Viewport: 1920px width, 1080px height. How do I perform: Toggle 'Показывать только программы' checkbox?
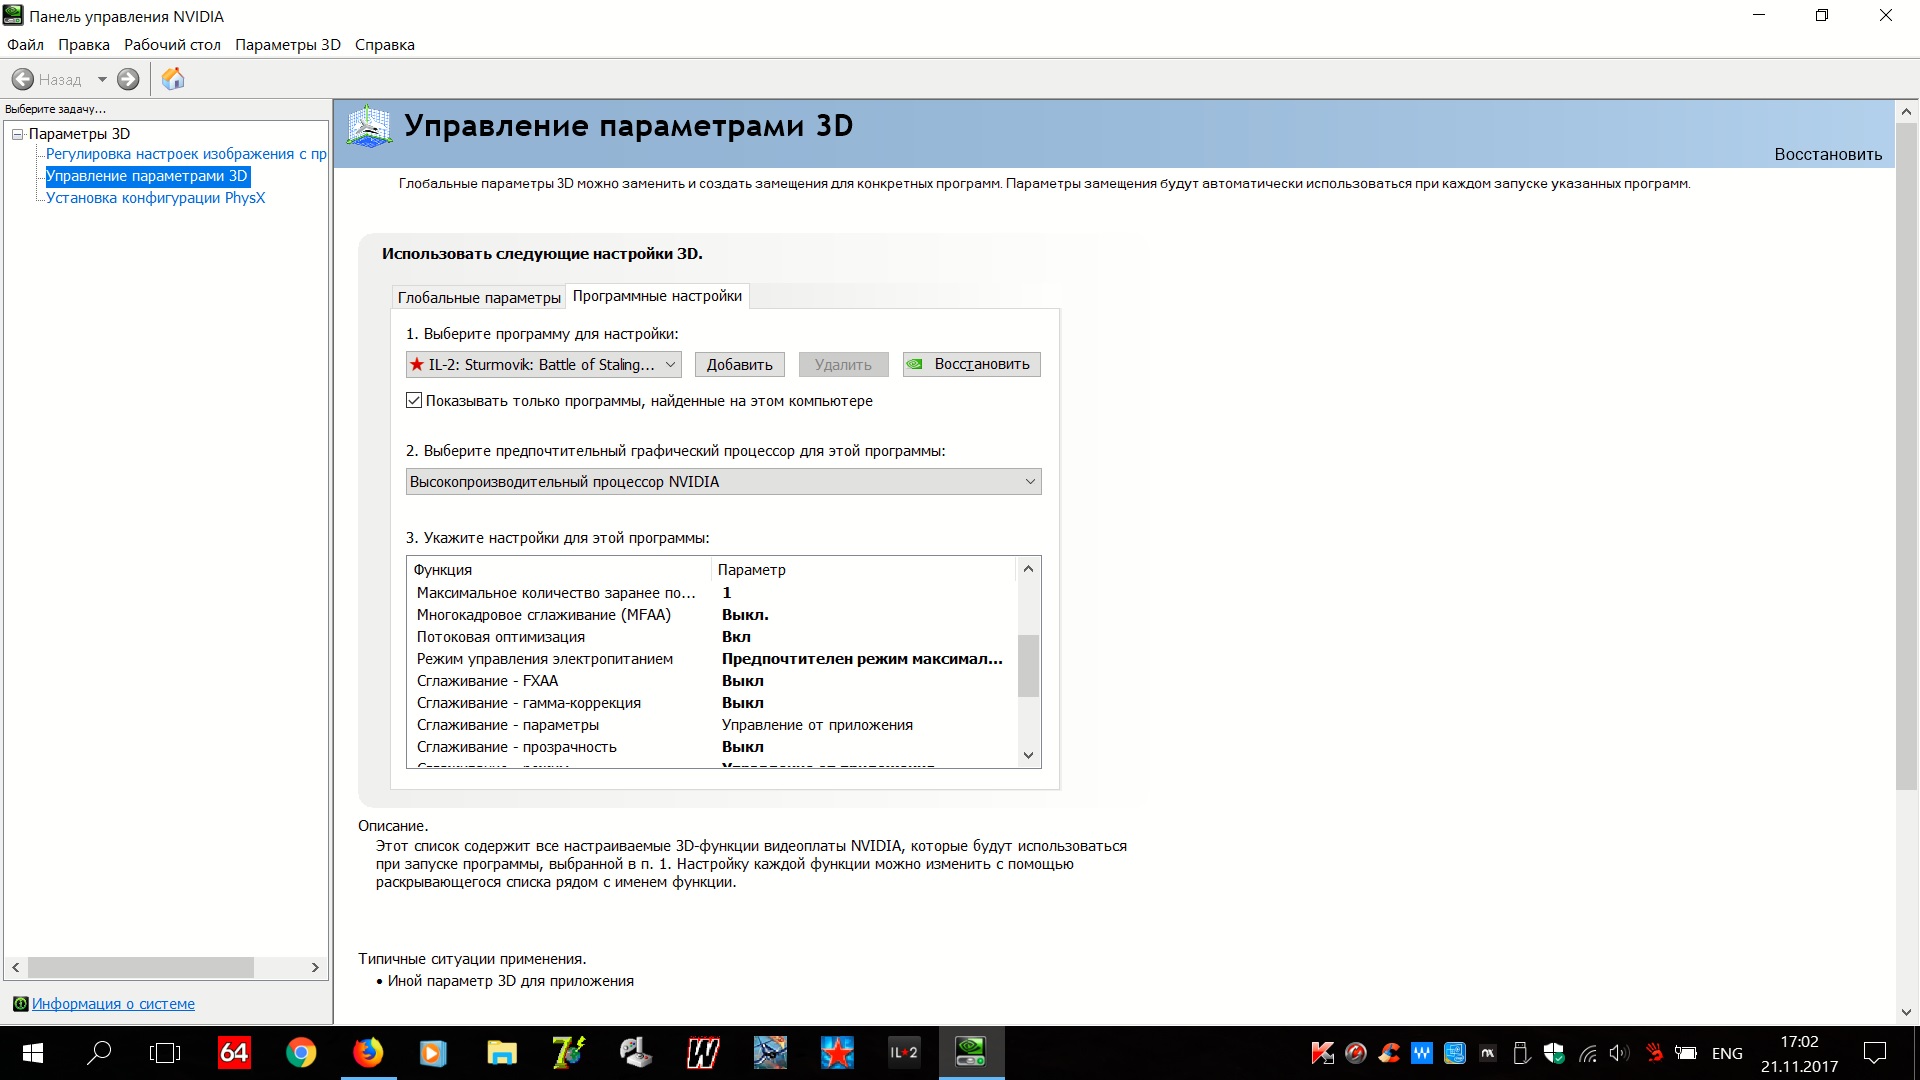click(x=414, y=401)
